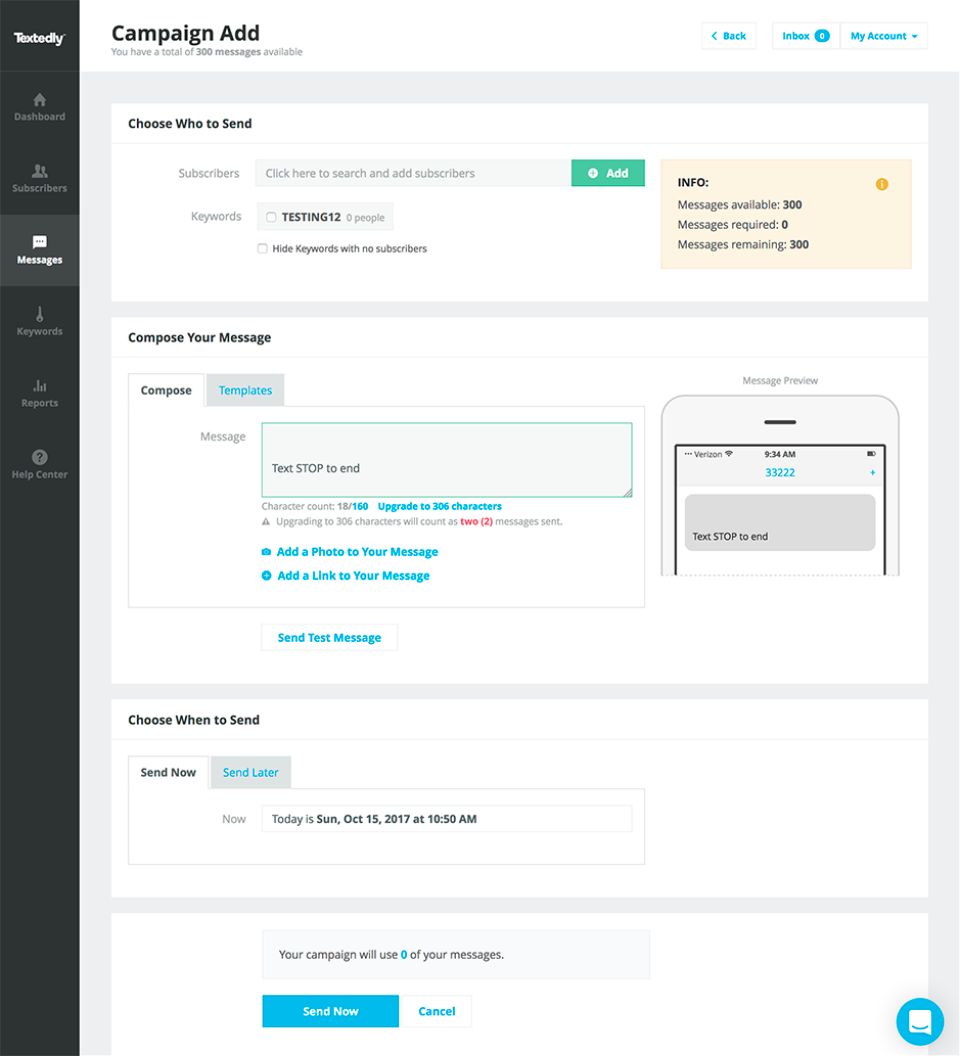Switch to the Templates tab
Image resolution: width=960 pixels, height=1056 pixels.
pos(245,390)
